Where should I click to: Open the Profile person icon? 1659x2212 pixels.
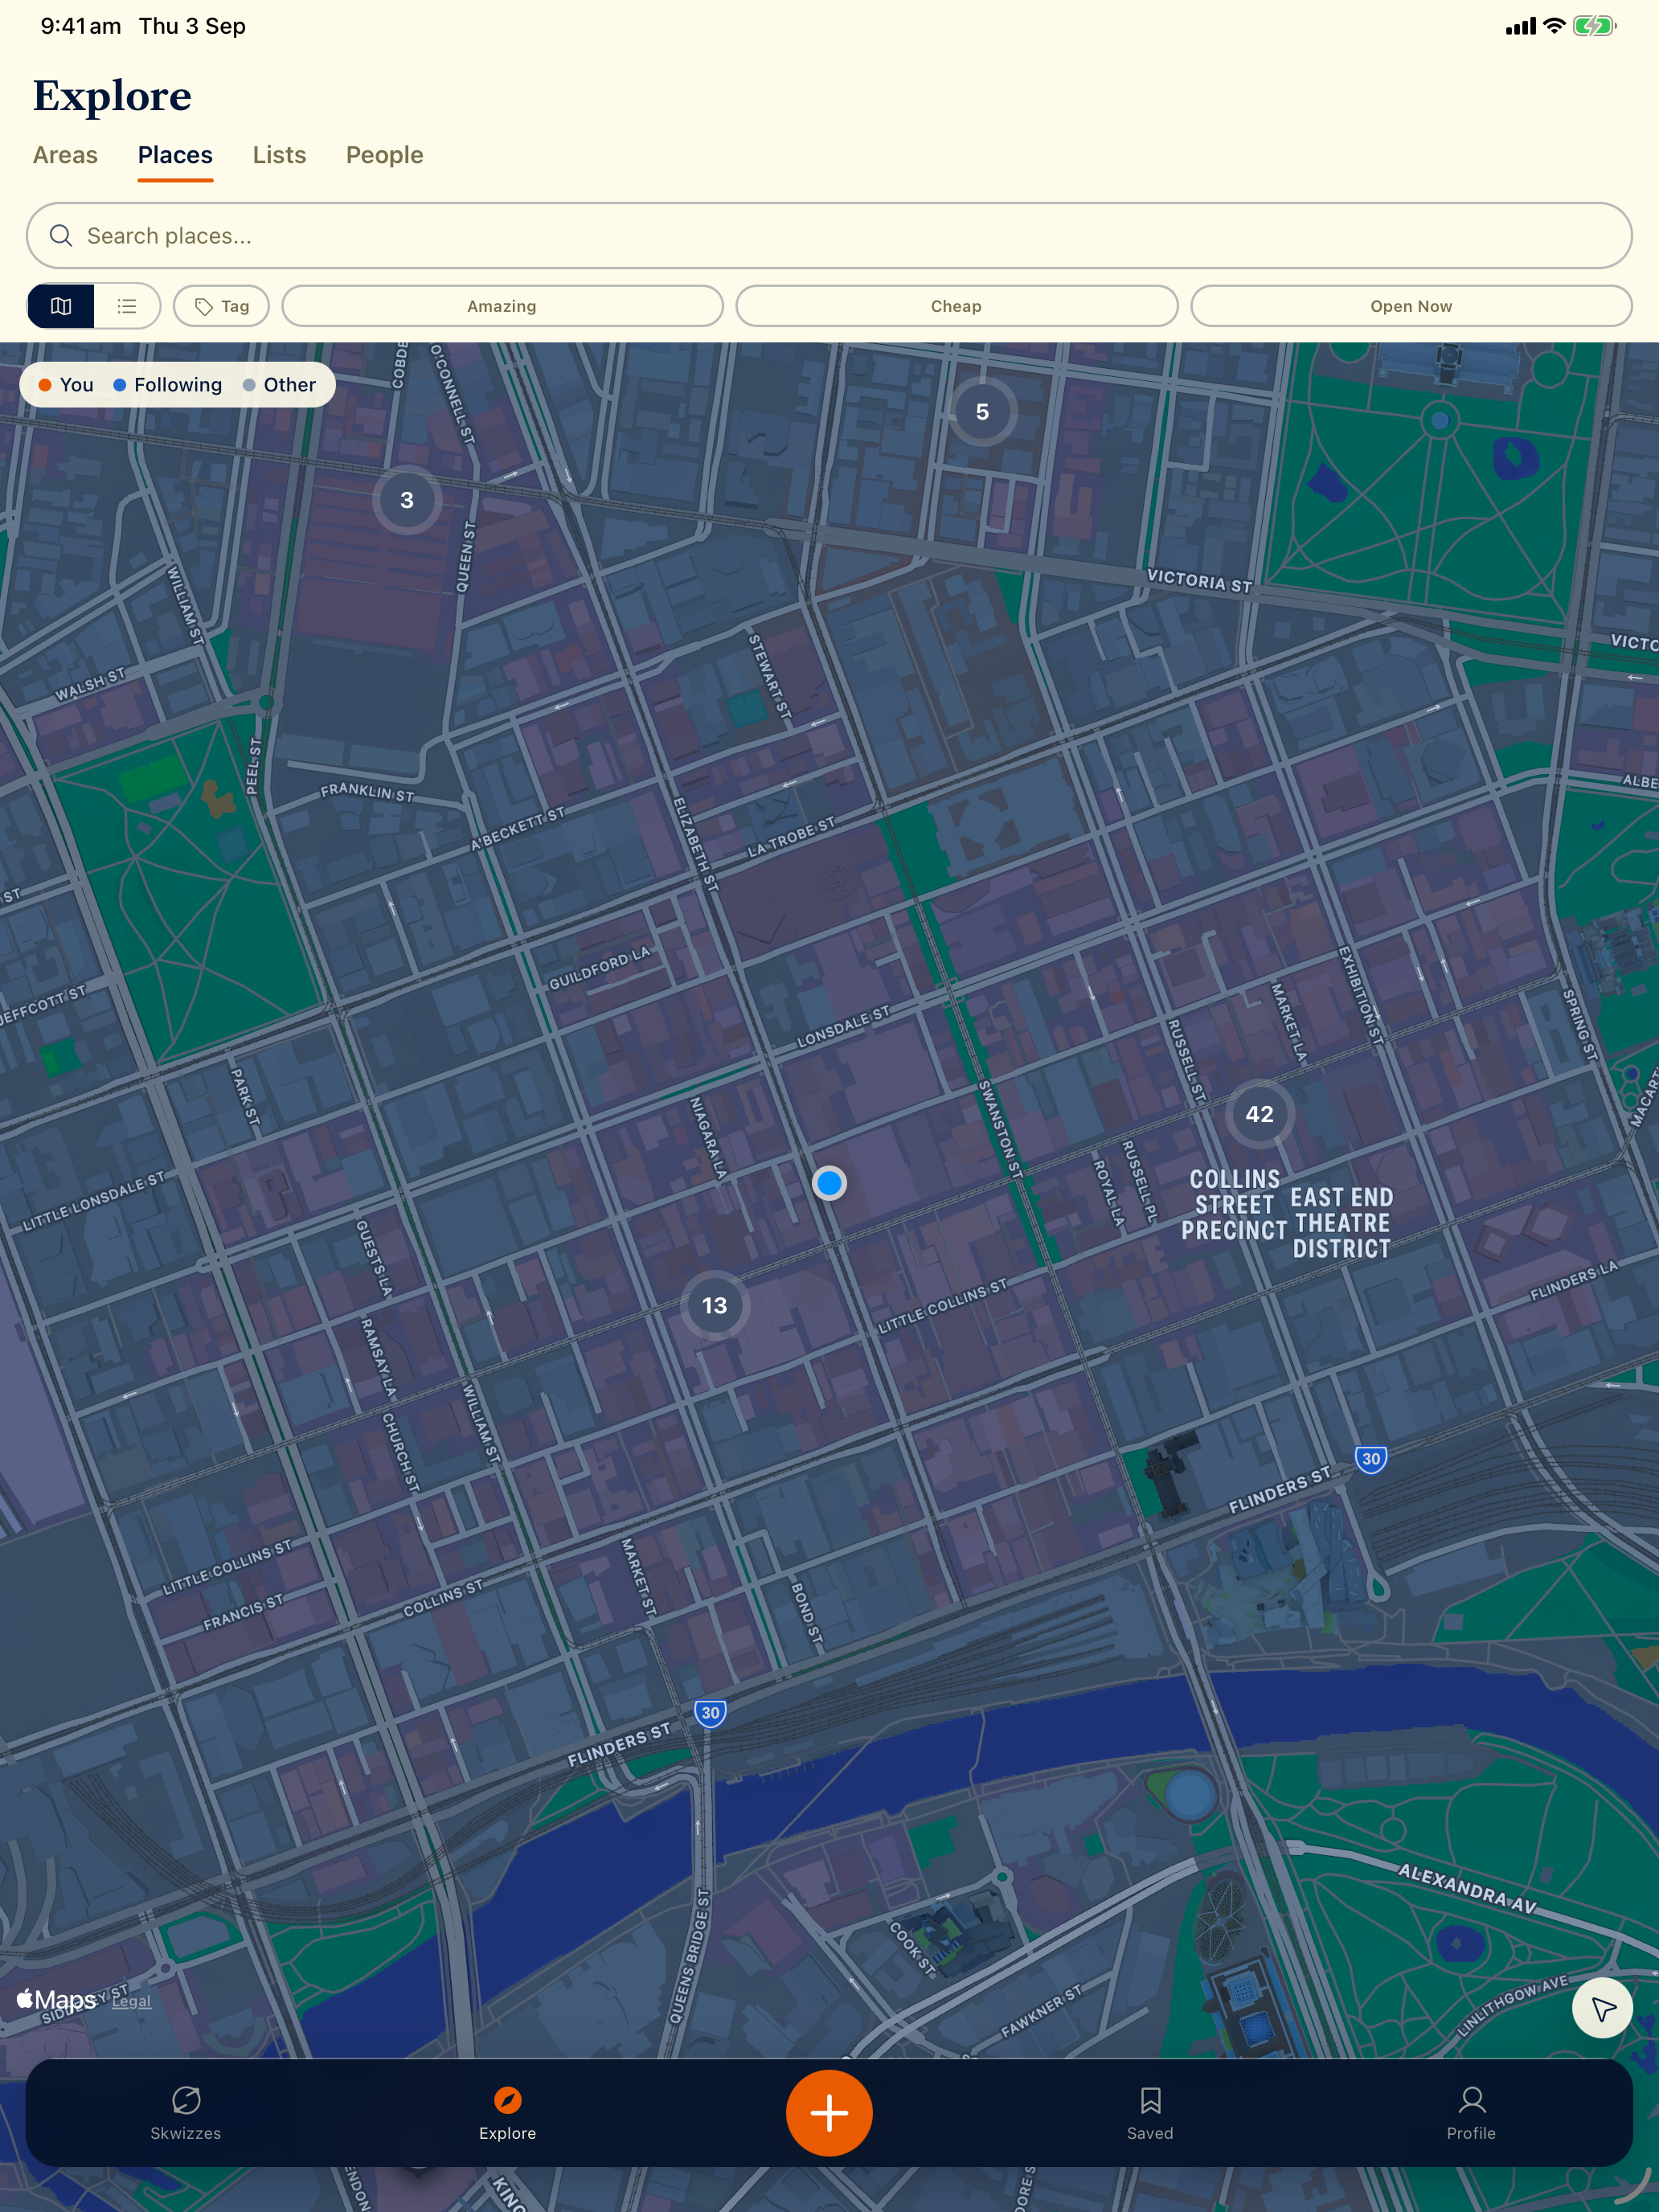click(x=1471, y=2100)
